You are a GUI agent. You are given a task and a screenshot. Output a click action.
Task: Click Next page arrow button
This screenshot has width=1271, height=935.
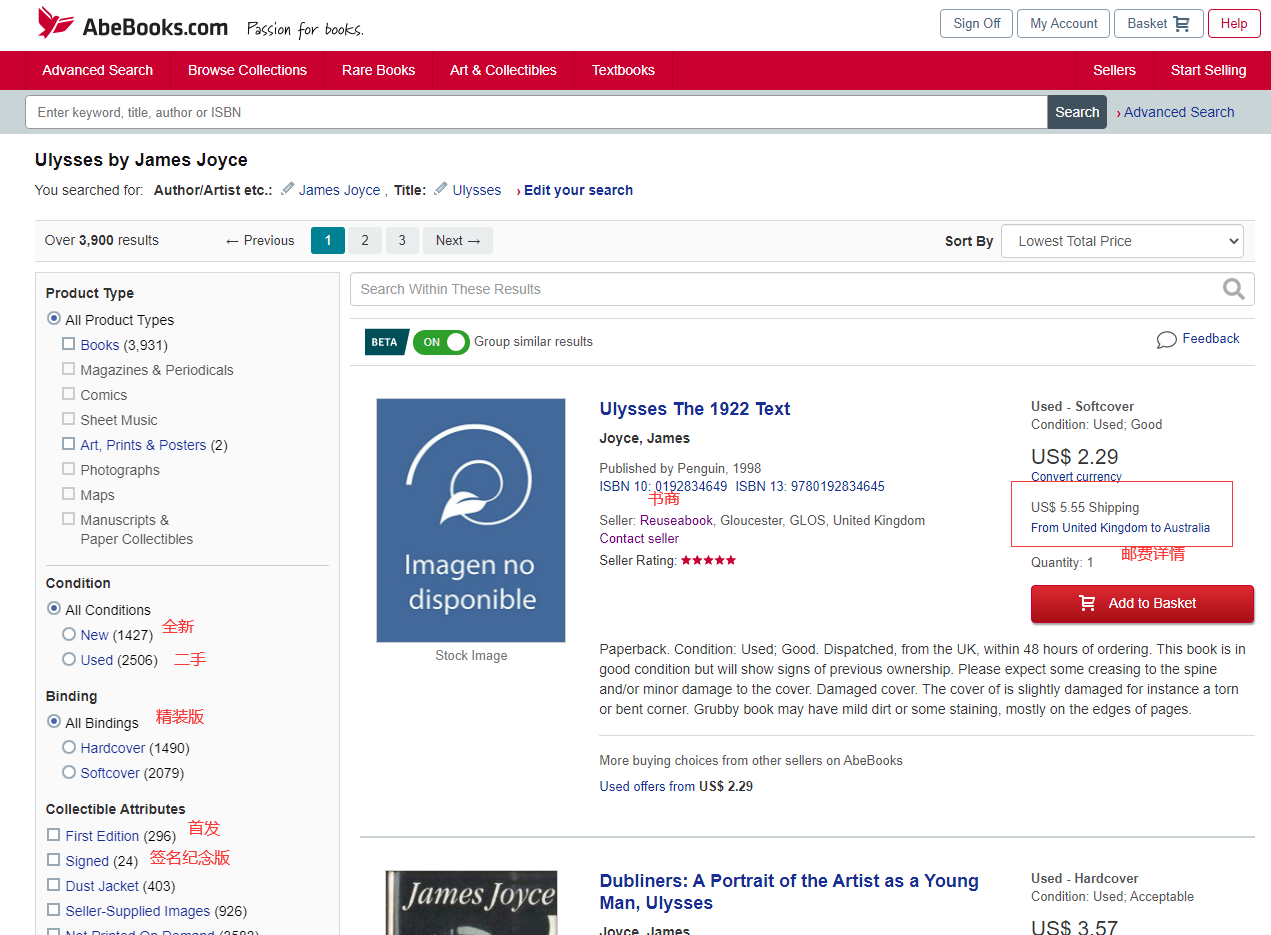tap(458, 240)
